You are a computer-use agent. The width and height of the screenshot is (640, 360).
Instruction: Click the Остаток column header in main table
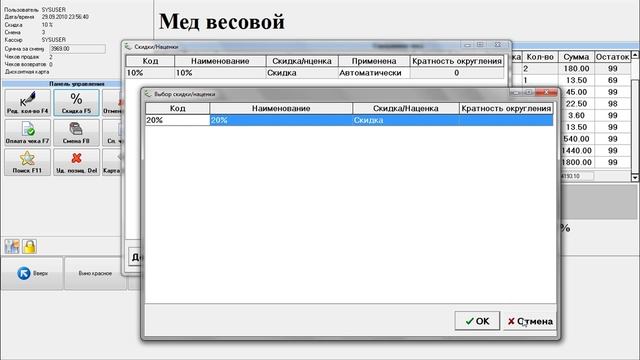(612, 57)
